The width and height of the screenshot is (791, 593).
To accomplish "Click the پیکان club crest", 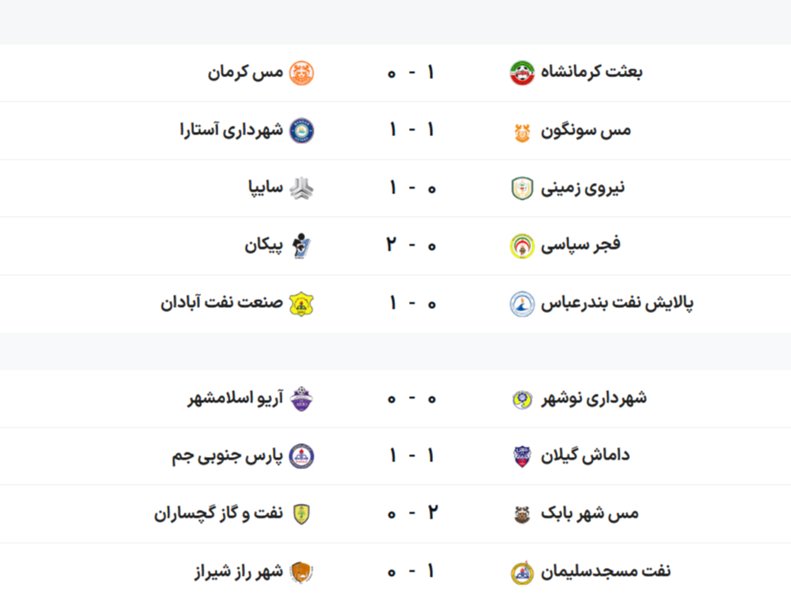I will pyautogui.click(x=301, y=246).
